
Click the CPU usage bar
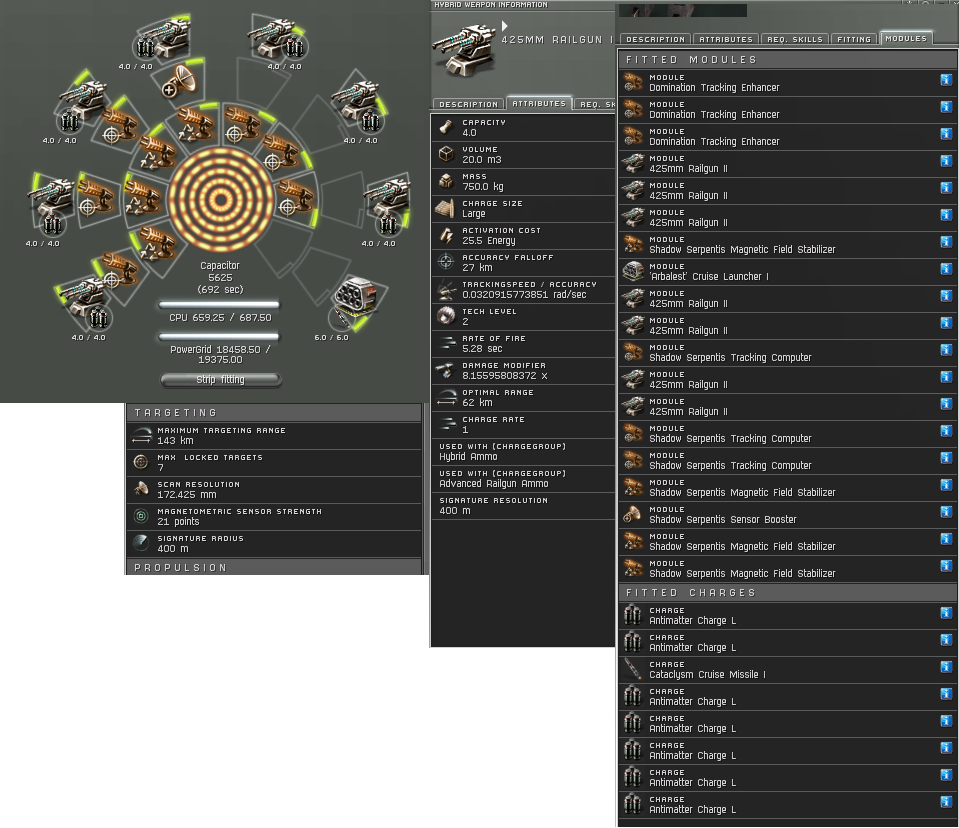point(219,304)
